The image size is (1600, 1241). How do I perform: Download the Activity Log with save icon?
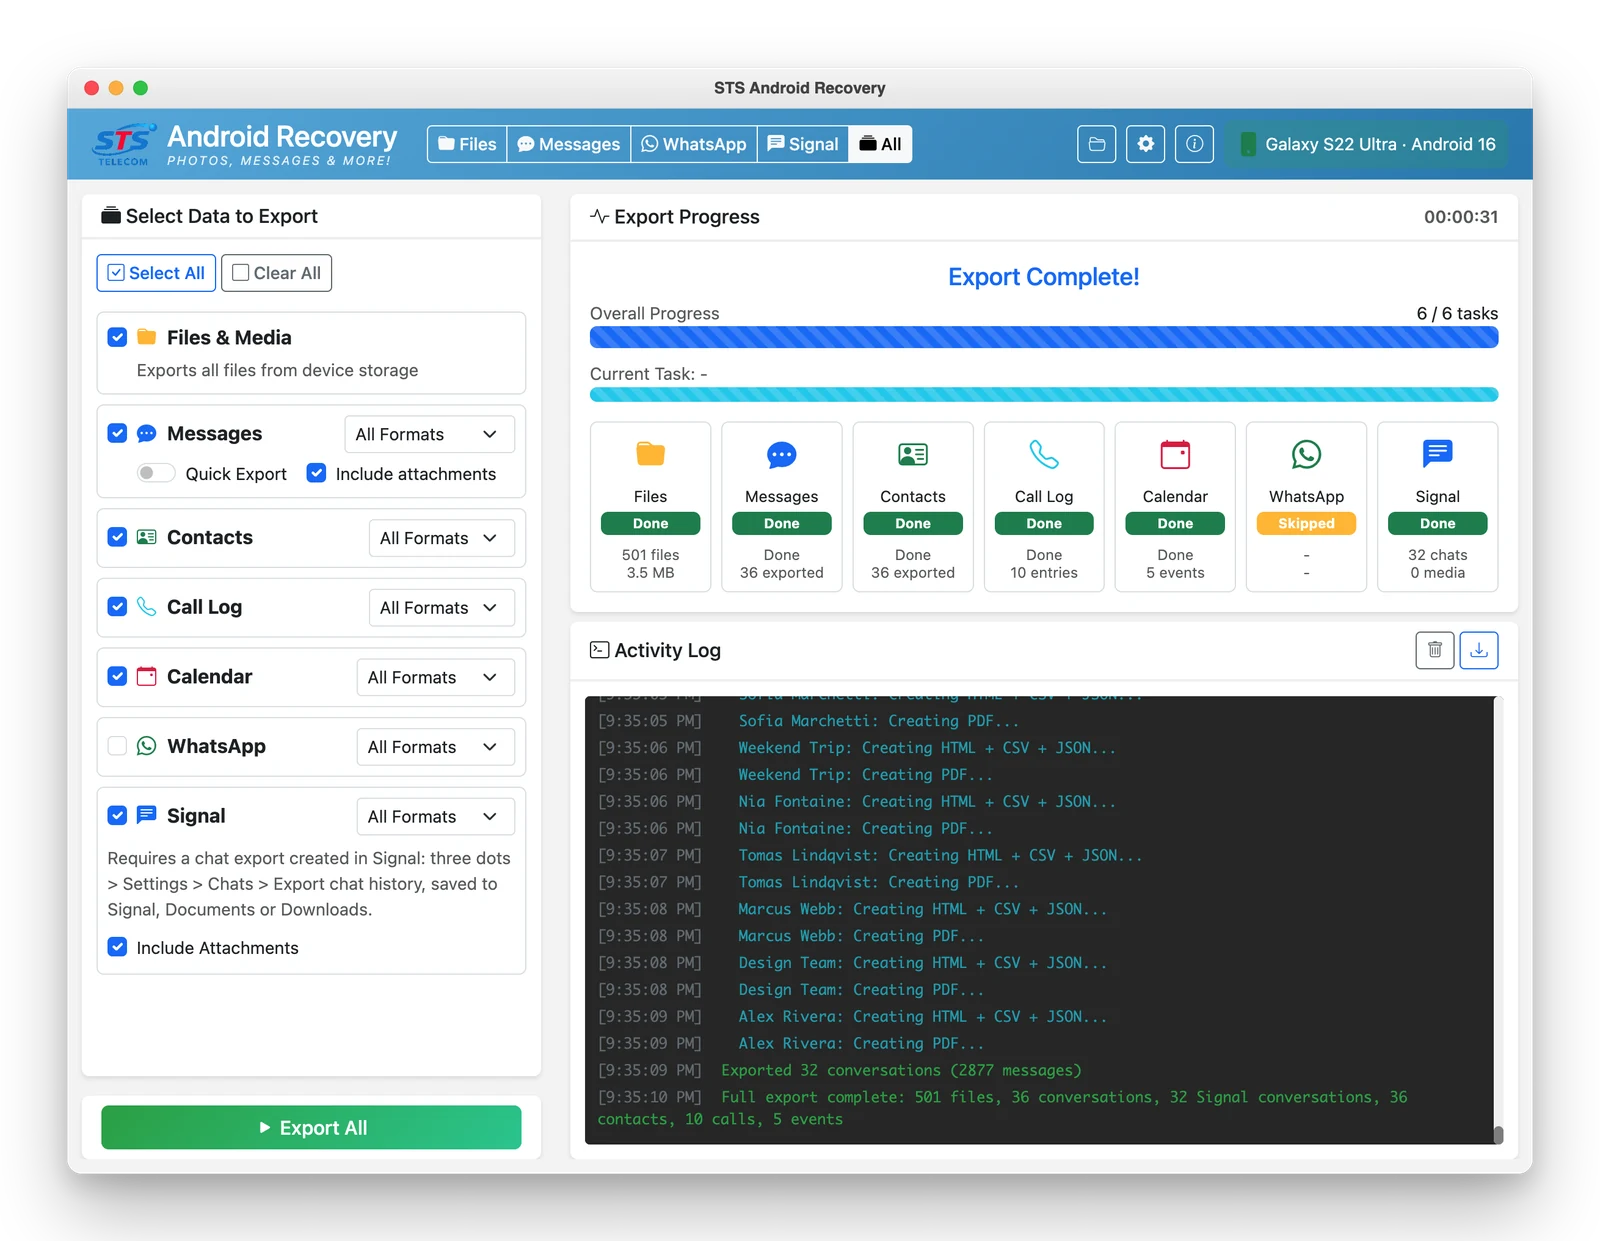tap(1479, 650)
